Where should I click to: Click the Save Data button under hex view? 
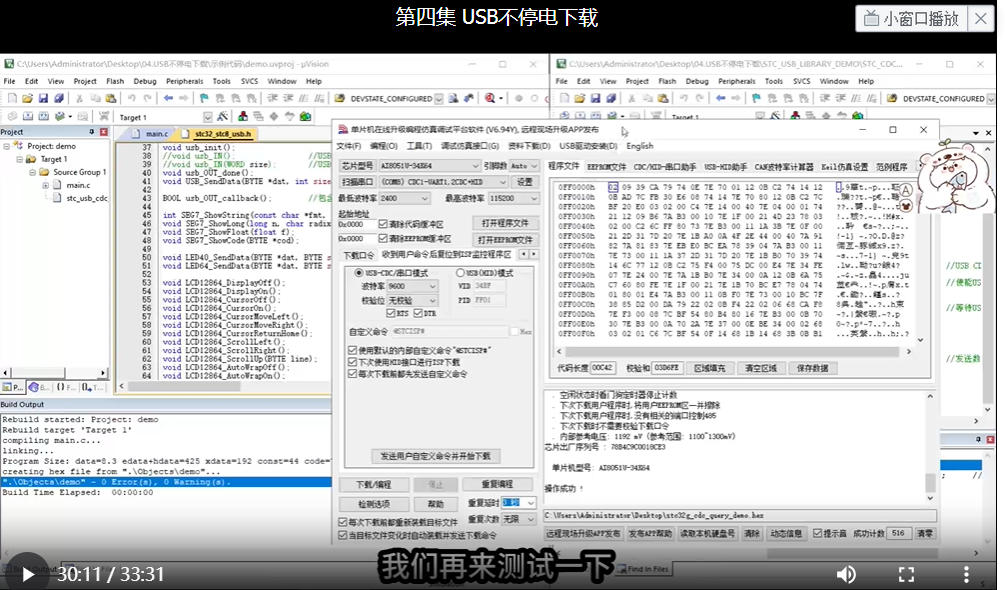point(812,368)
